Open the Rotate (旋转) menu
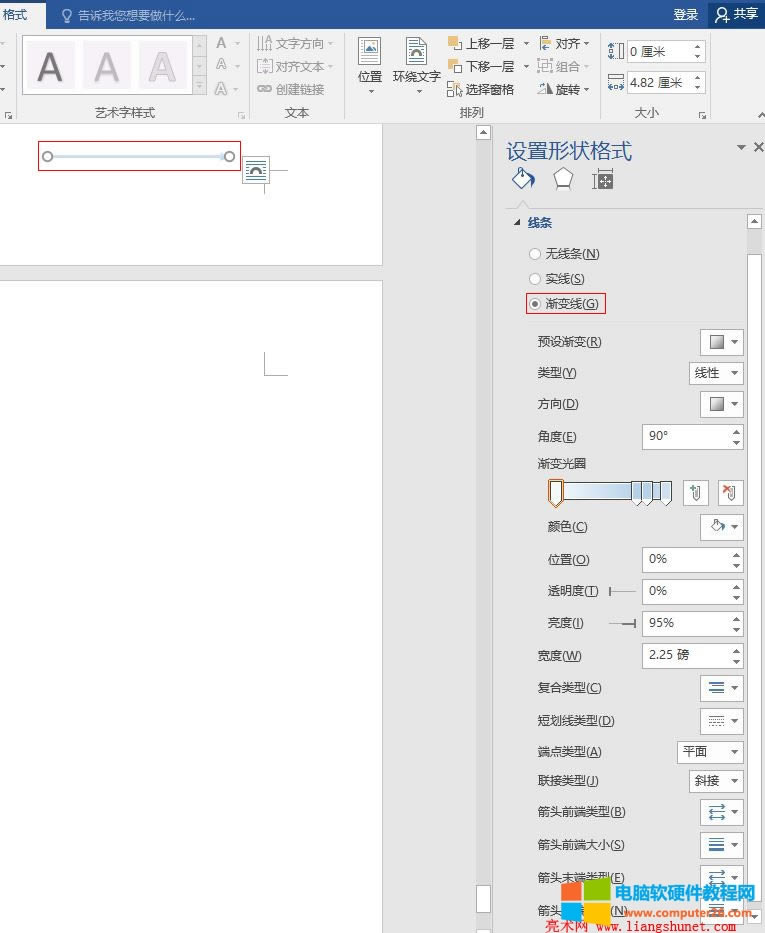Image resolution: width=765 pixels, height=933 pixels. (564, 89)
